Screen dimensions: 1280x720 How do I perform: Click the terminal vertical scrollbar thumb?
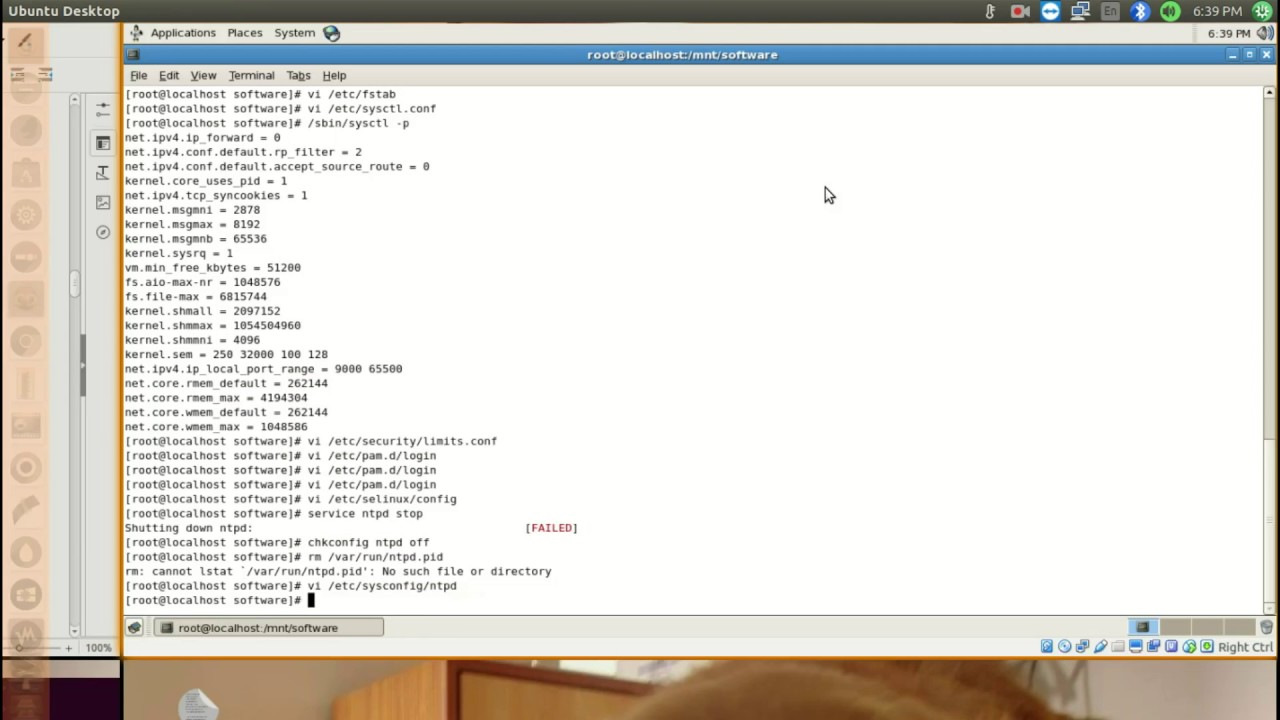1270,520
